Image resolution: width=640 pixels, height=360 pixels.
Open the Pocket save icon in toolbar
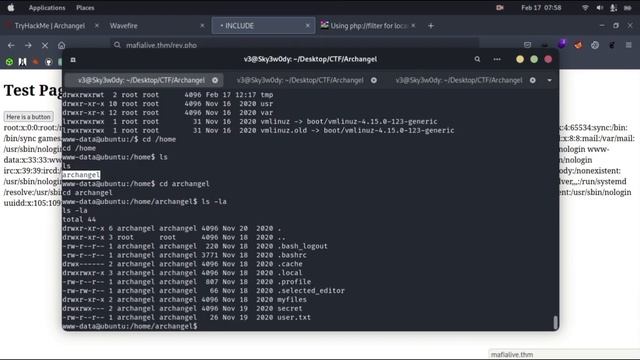click(527, 45)
